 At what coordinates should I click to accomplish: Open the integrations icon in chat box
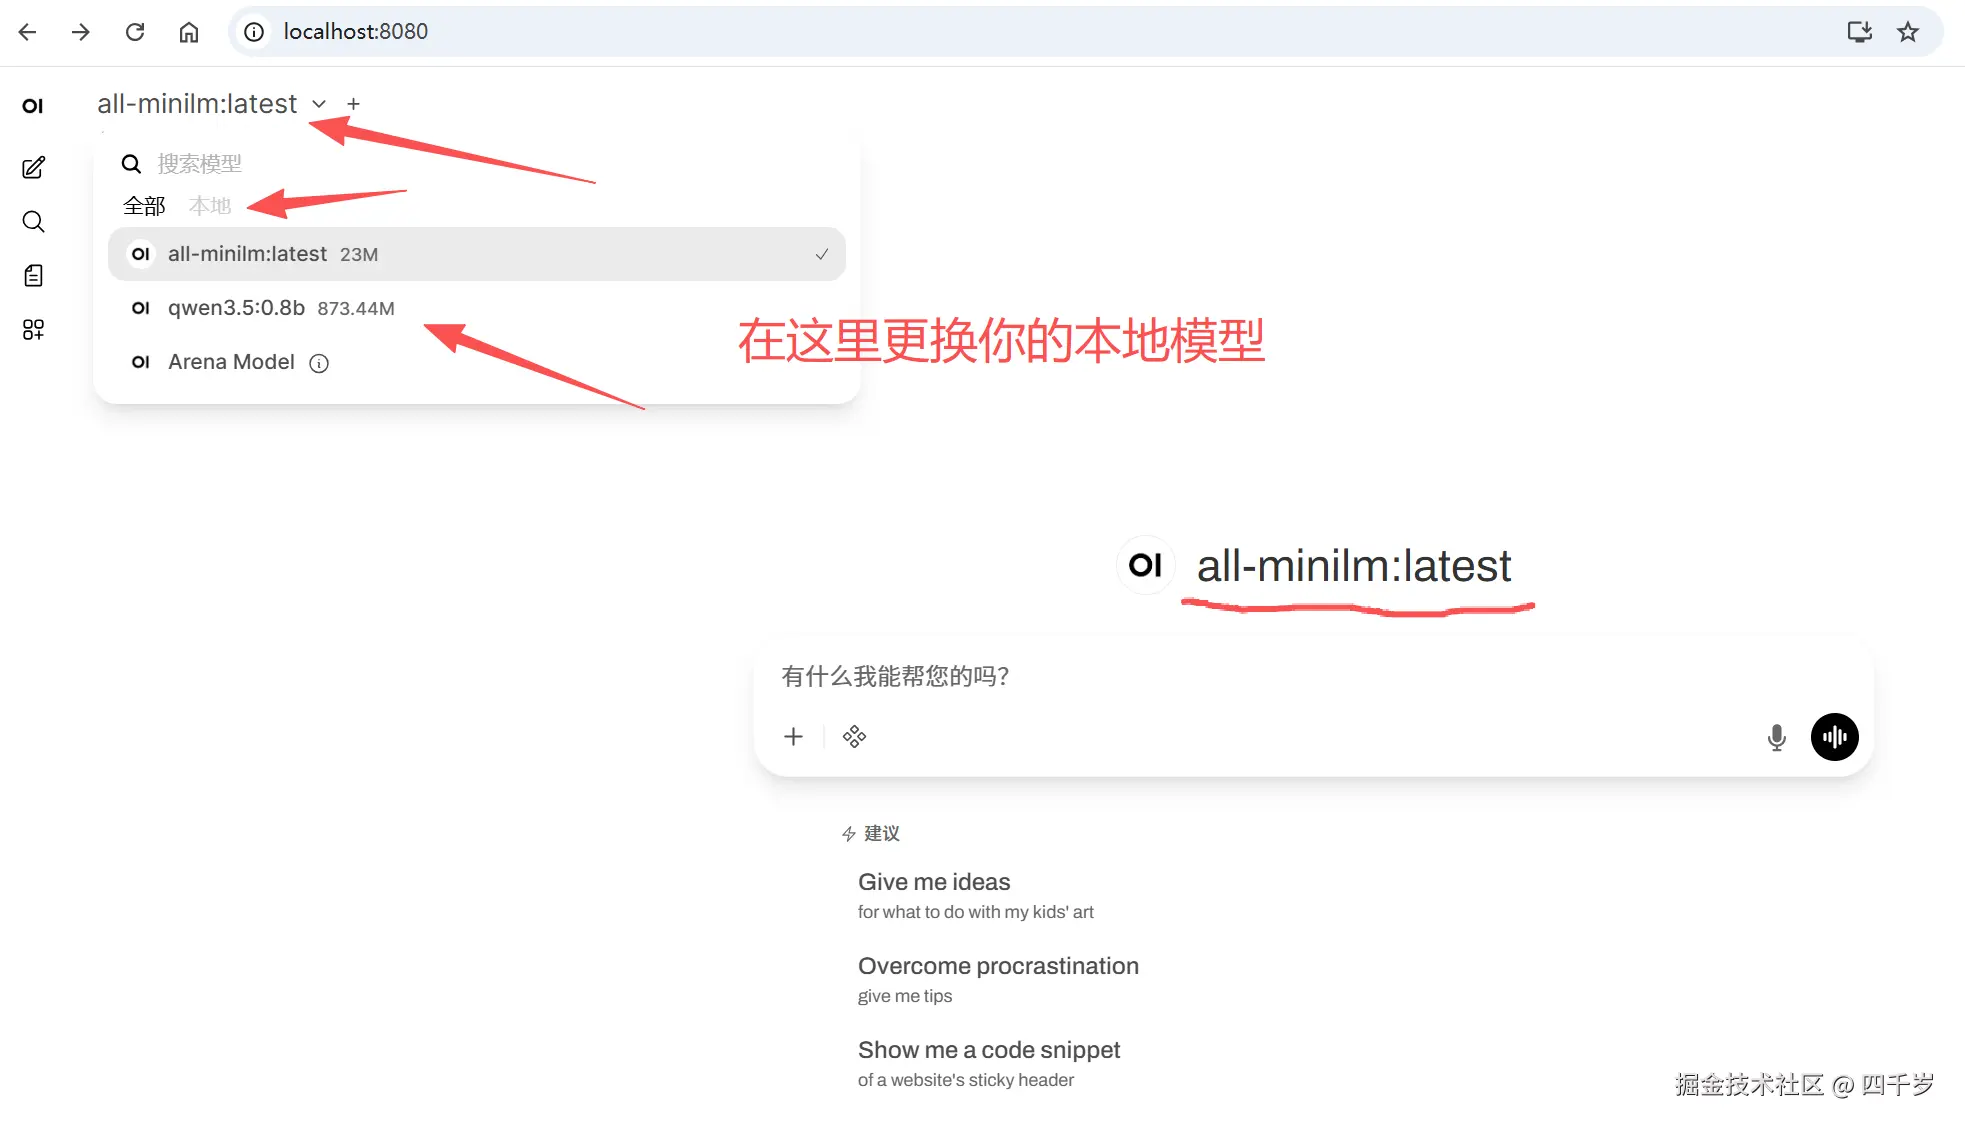click(x=854, y=737)
